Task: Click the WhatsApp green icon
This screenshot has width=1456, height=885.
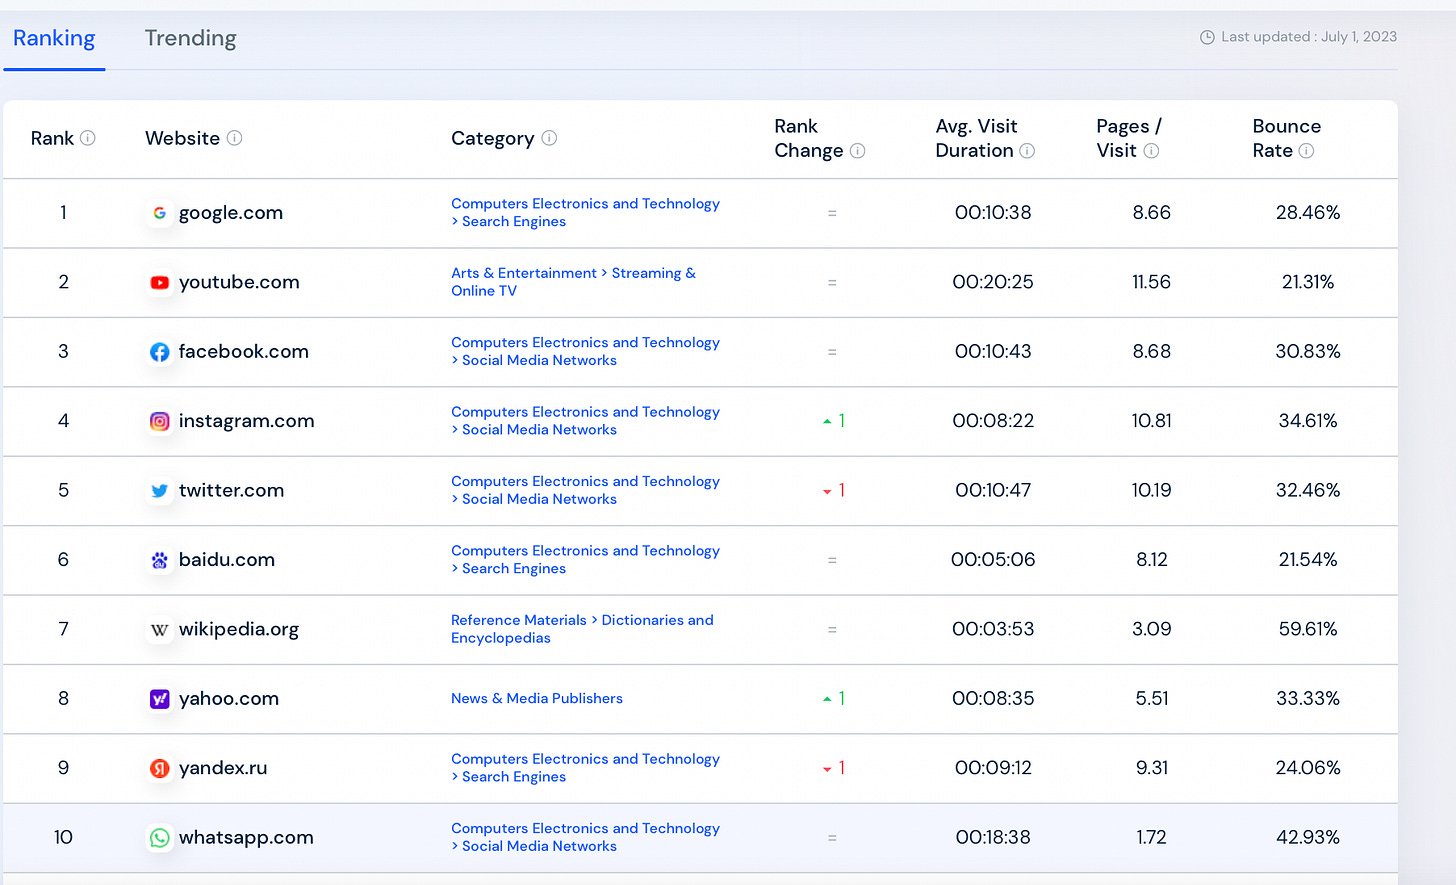Action: 159,838
